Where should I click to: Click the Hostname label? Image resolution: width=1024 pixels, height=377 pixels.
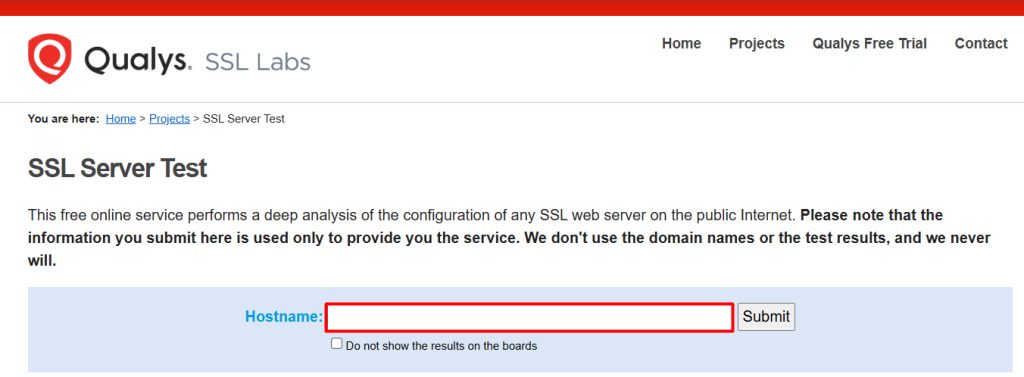point(284,317)
